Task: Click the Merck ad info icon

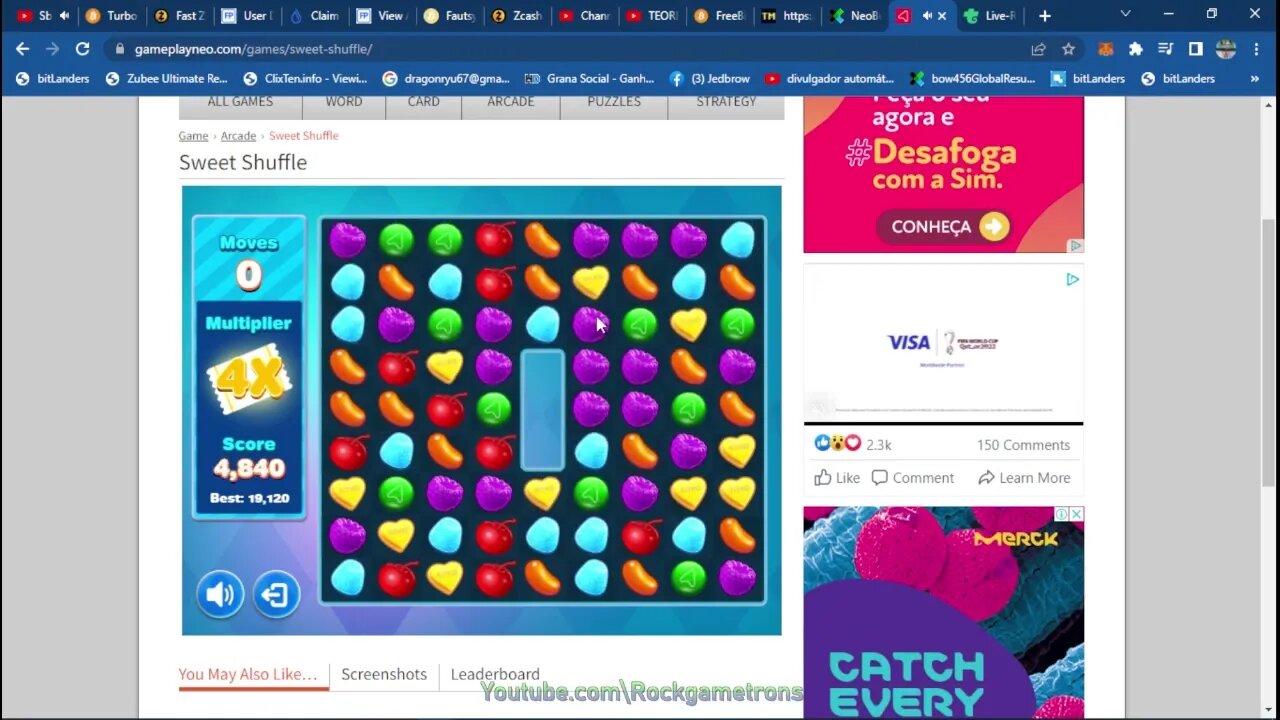Action: [1062, 514]
